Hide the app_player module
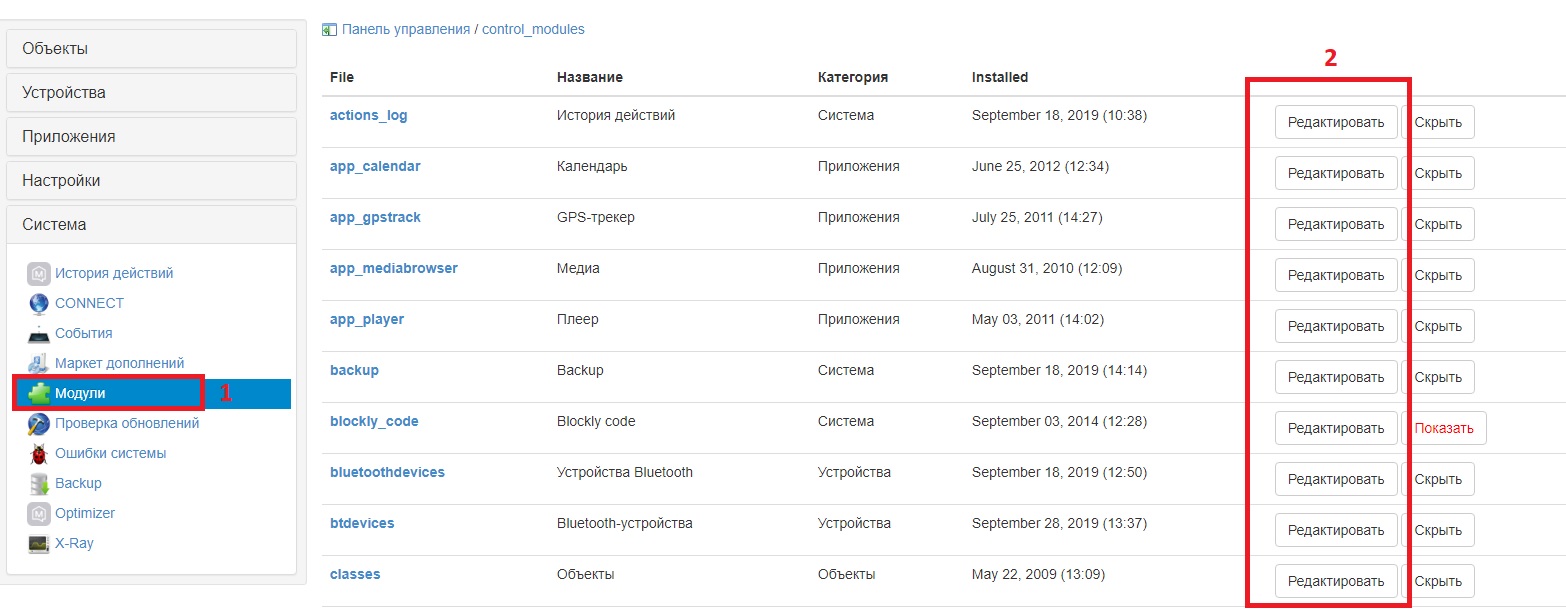Viewport: 1566px width, 611px height. point(1438,326)
